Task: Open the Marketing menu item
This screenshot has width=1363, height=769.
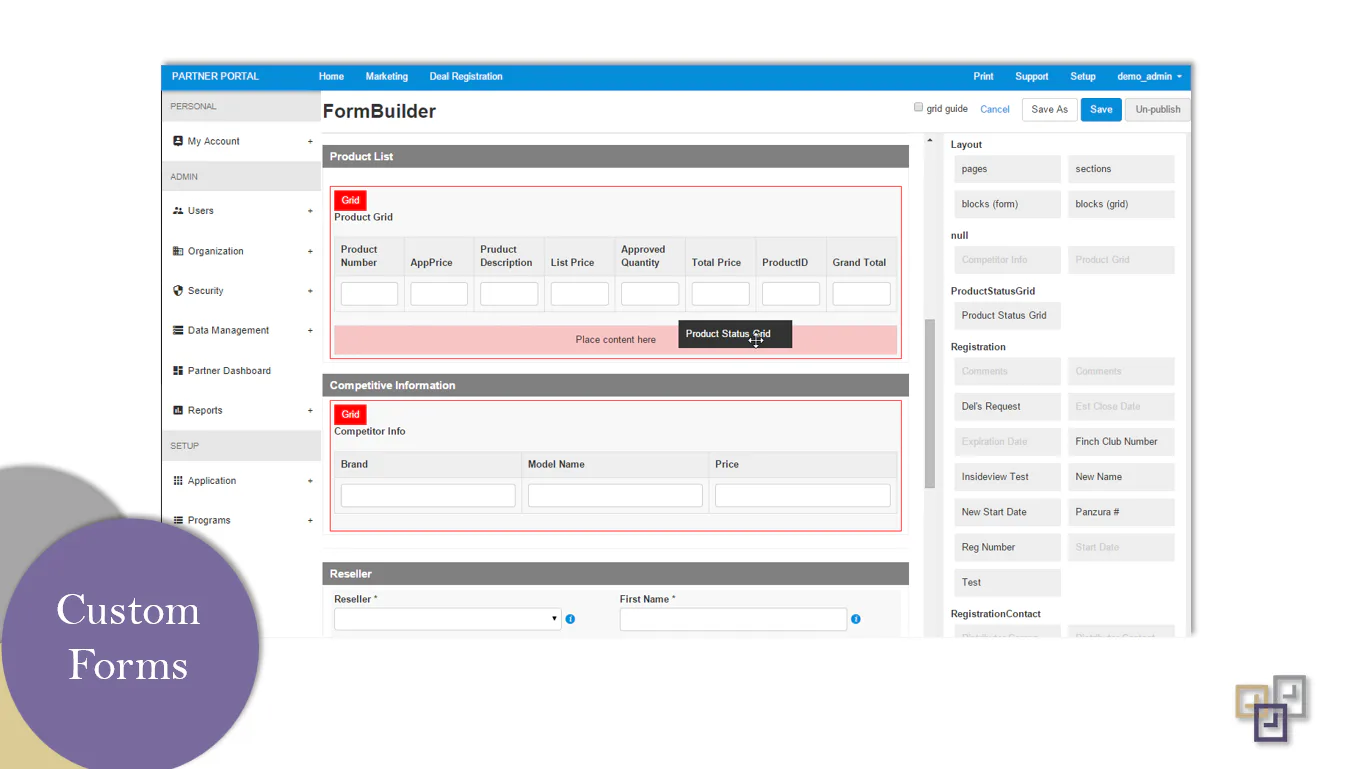Action: pyautogui.click(x=387, y=76)
